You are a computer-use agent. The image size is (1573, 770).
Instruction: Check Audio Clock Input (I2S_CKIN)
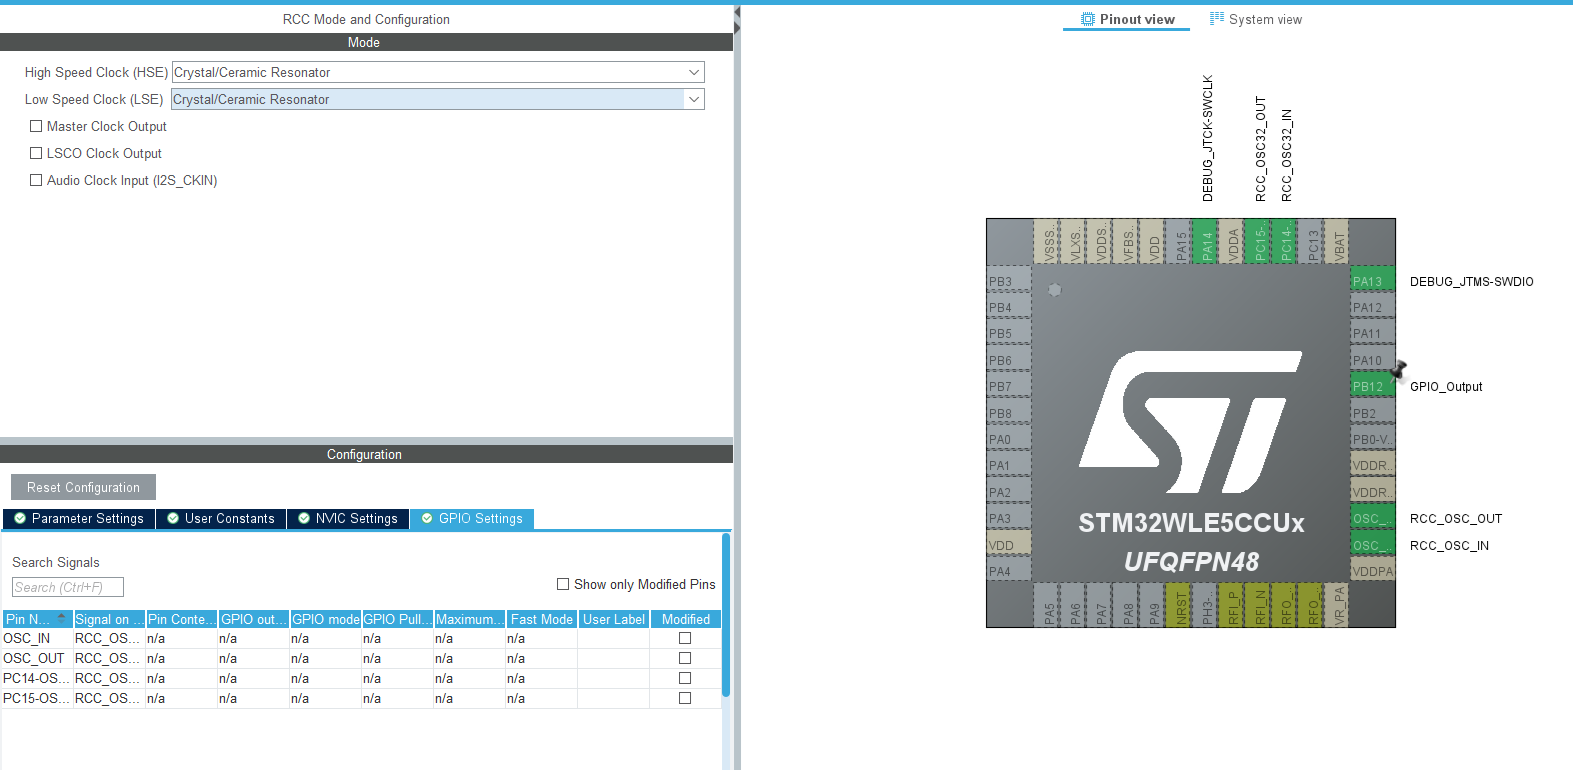(36, 180)
